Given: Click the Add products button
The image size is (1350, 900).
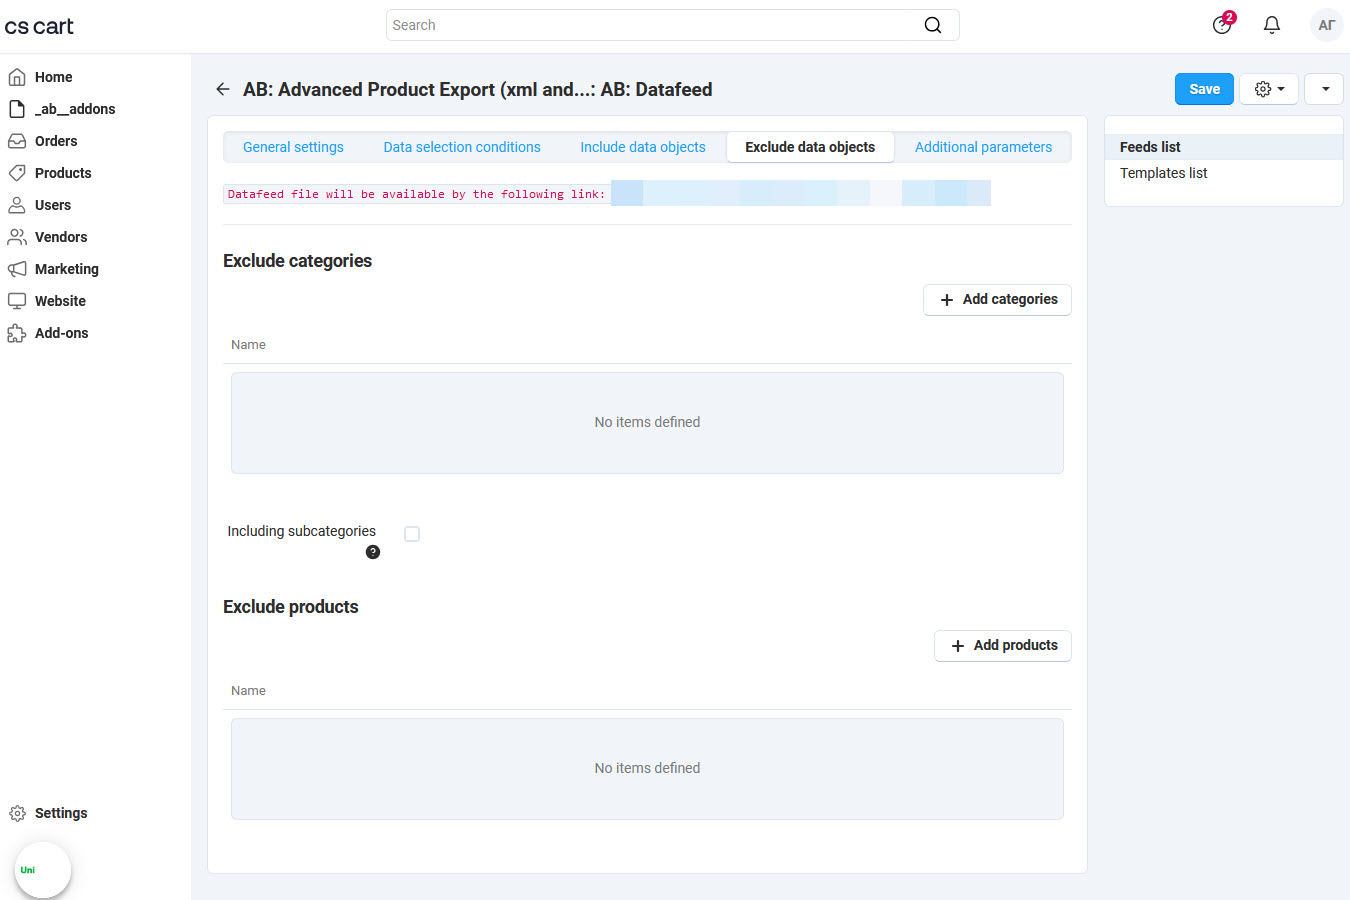Looking at the screenshot, I should 1002,646.
